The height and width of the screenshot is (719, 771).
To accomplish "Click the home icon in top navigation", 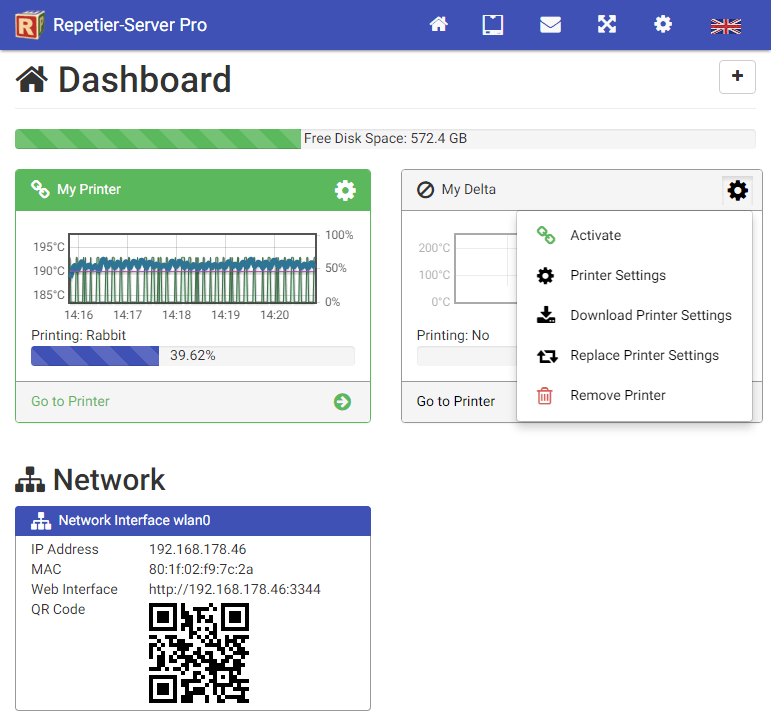I will coord(438,25).
